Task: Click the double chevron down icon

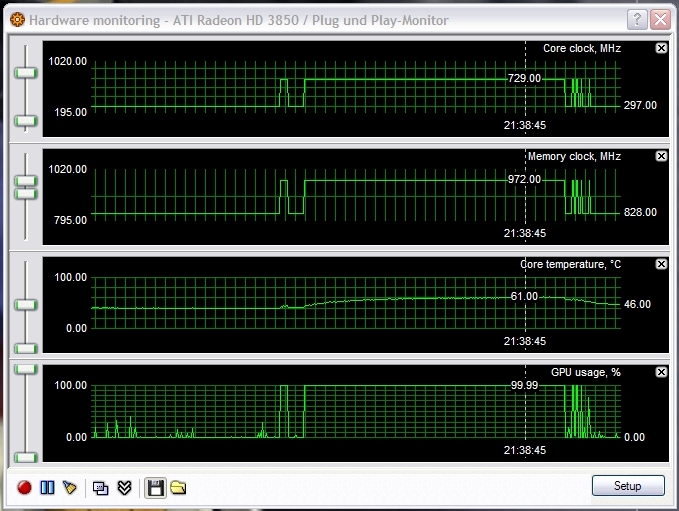Action: tap(124, 488)
